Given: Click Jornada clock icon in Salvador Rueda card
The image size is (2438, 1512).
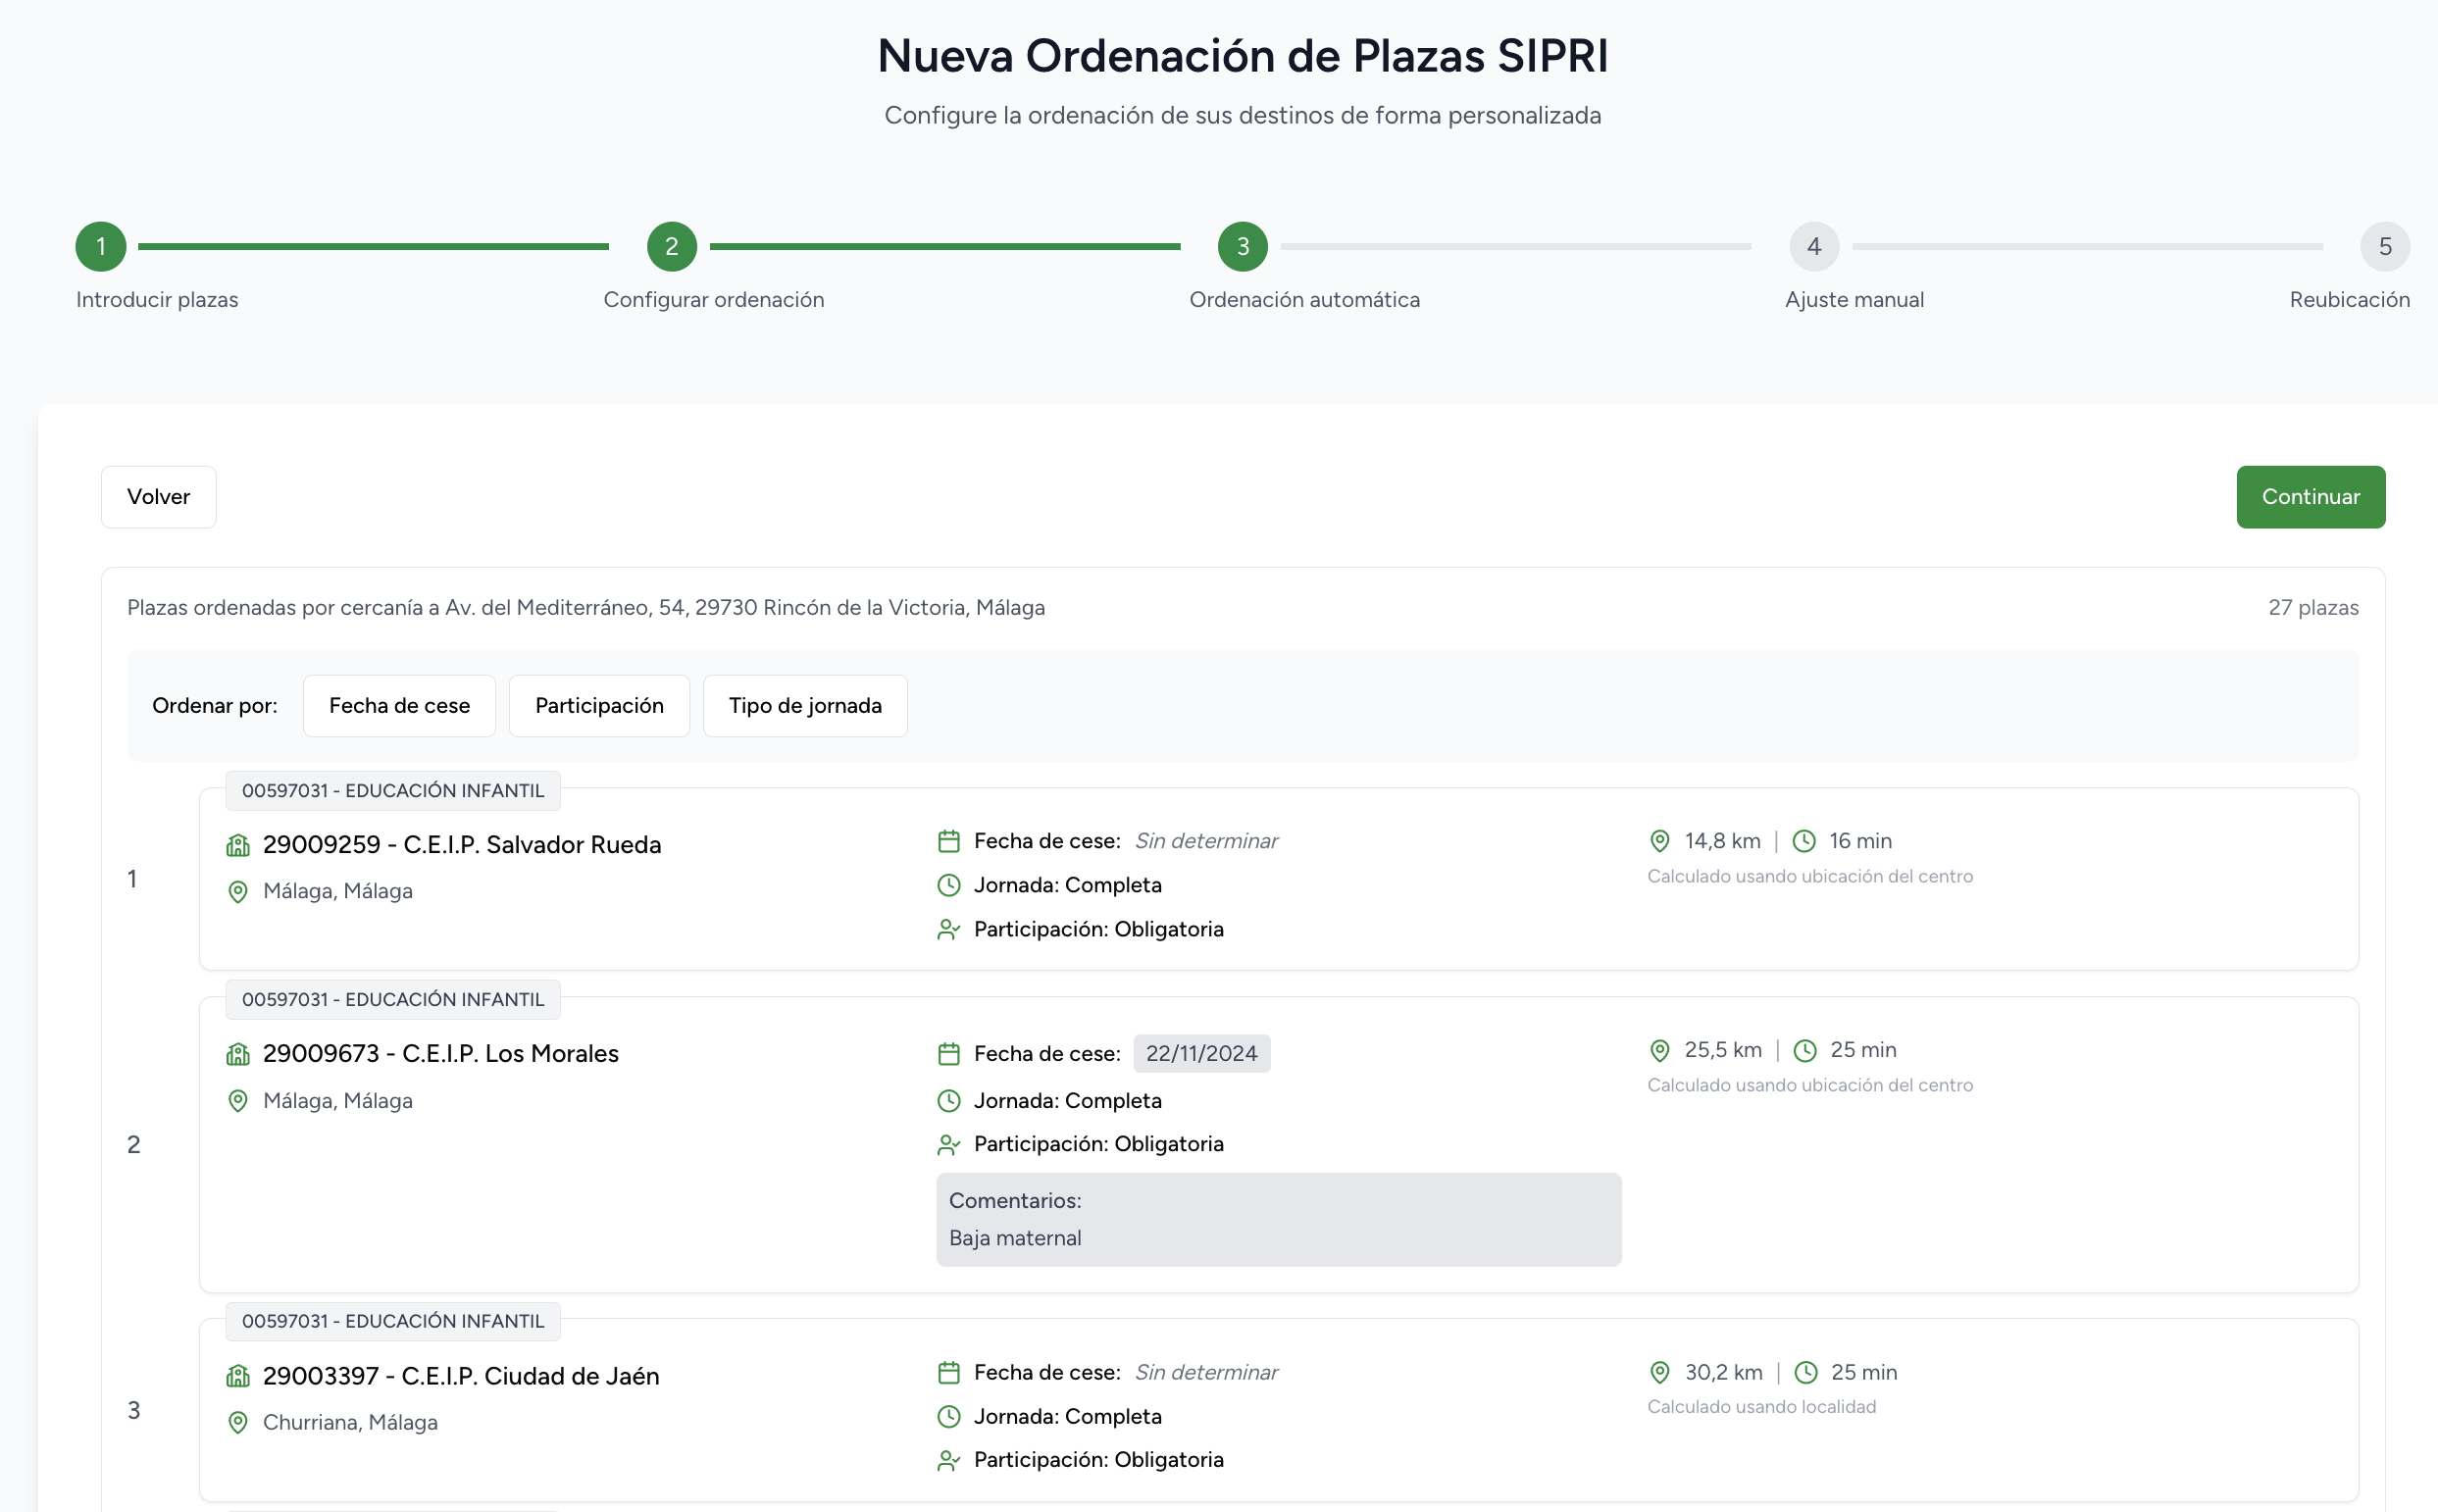Looking at the screenshot, I should click(x=949, y=886).
